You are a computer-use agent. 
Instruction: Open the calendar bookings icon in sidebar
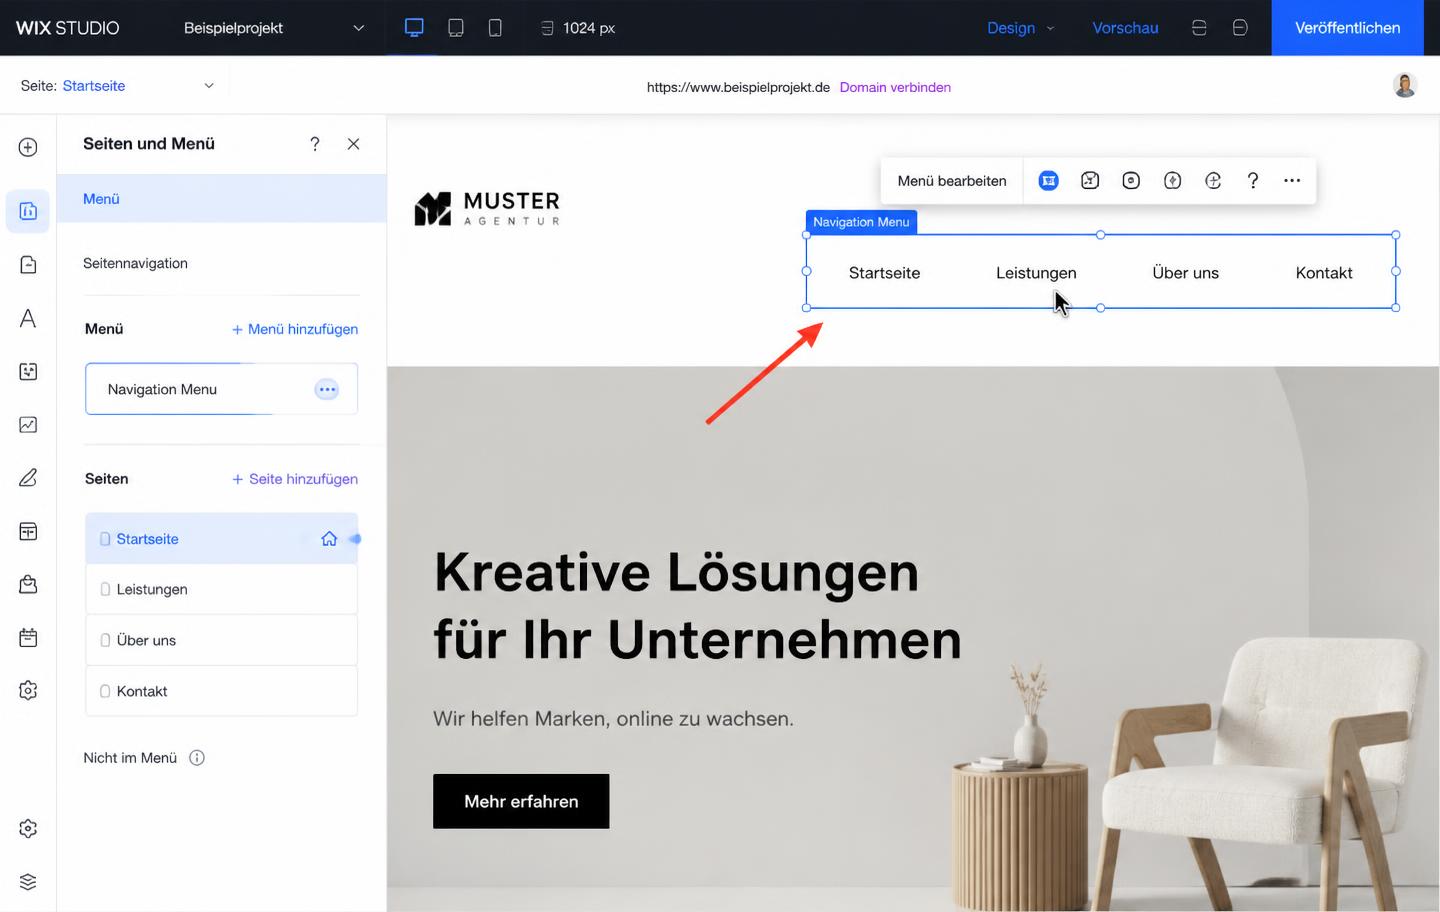coord(28,637)
